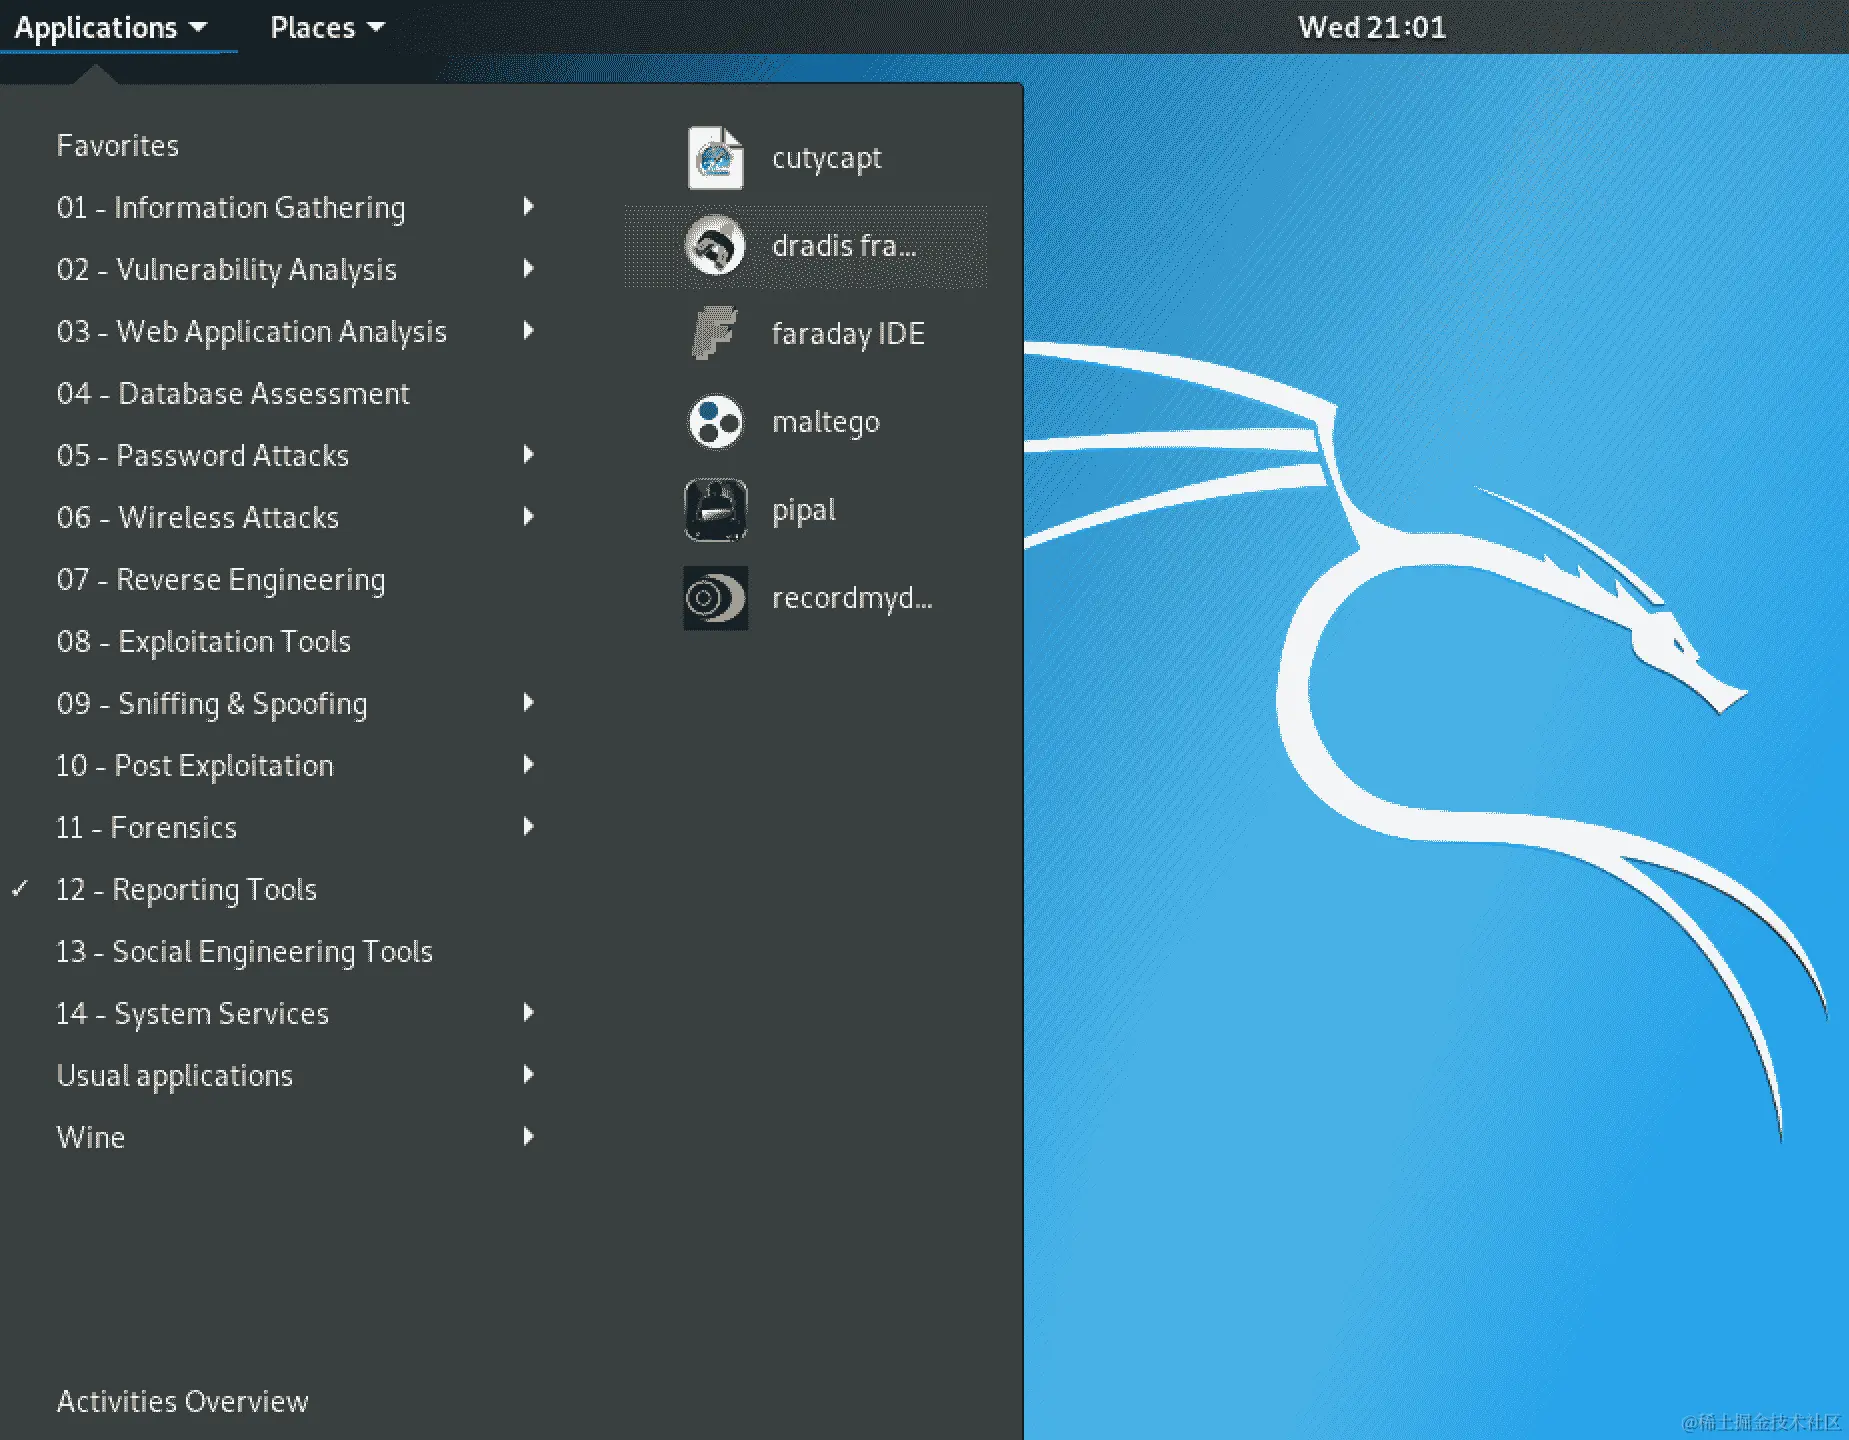Image resolution: width=1849 pixels, height=1440 pixels.
Task: Open the Places menu
Action: pyautogui.click(x=327, y=27)
